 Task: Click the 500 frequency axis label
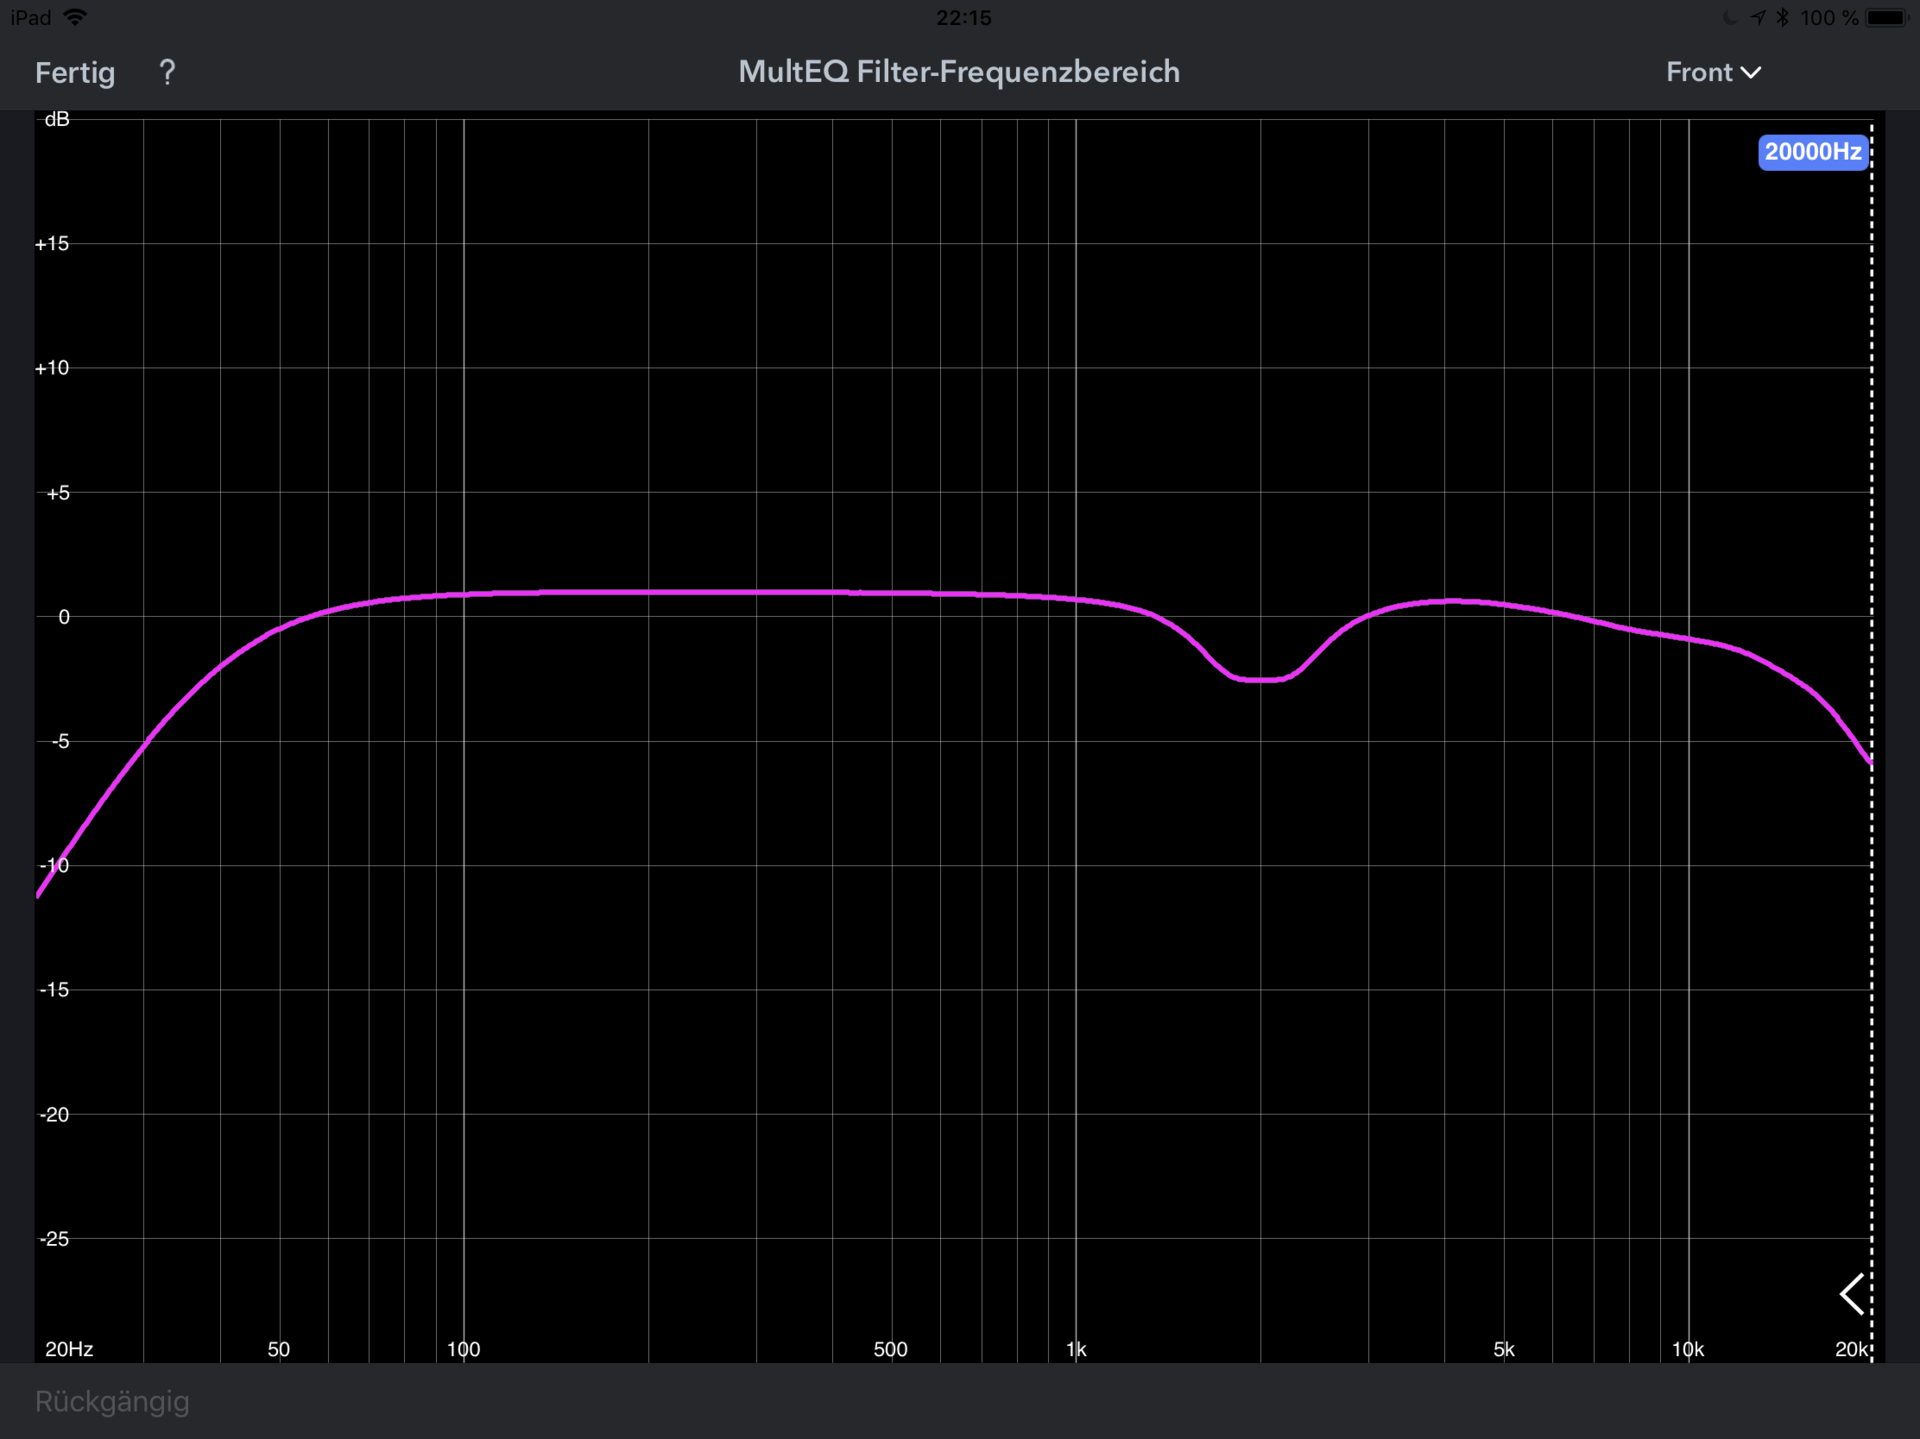coord(890,1349)
